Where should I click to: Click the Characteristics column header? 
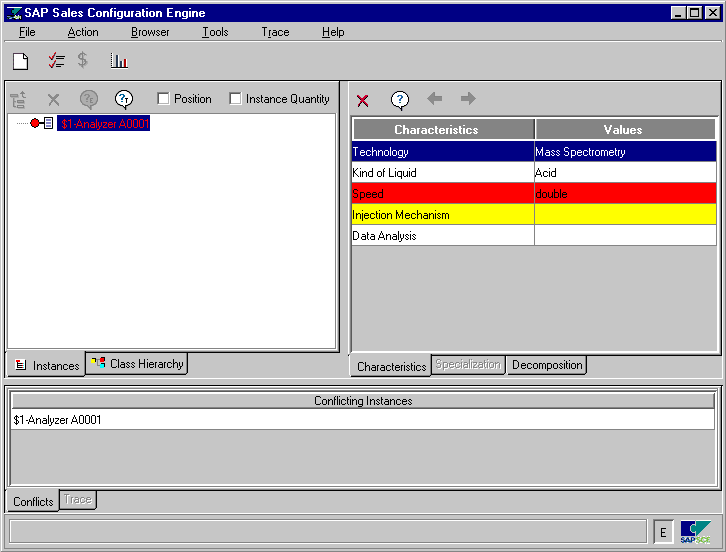pos(443,130)
